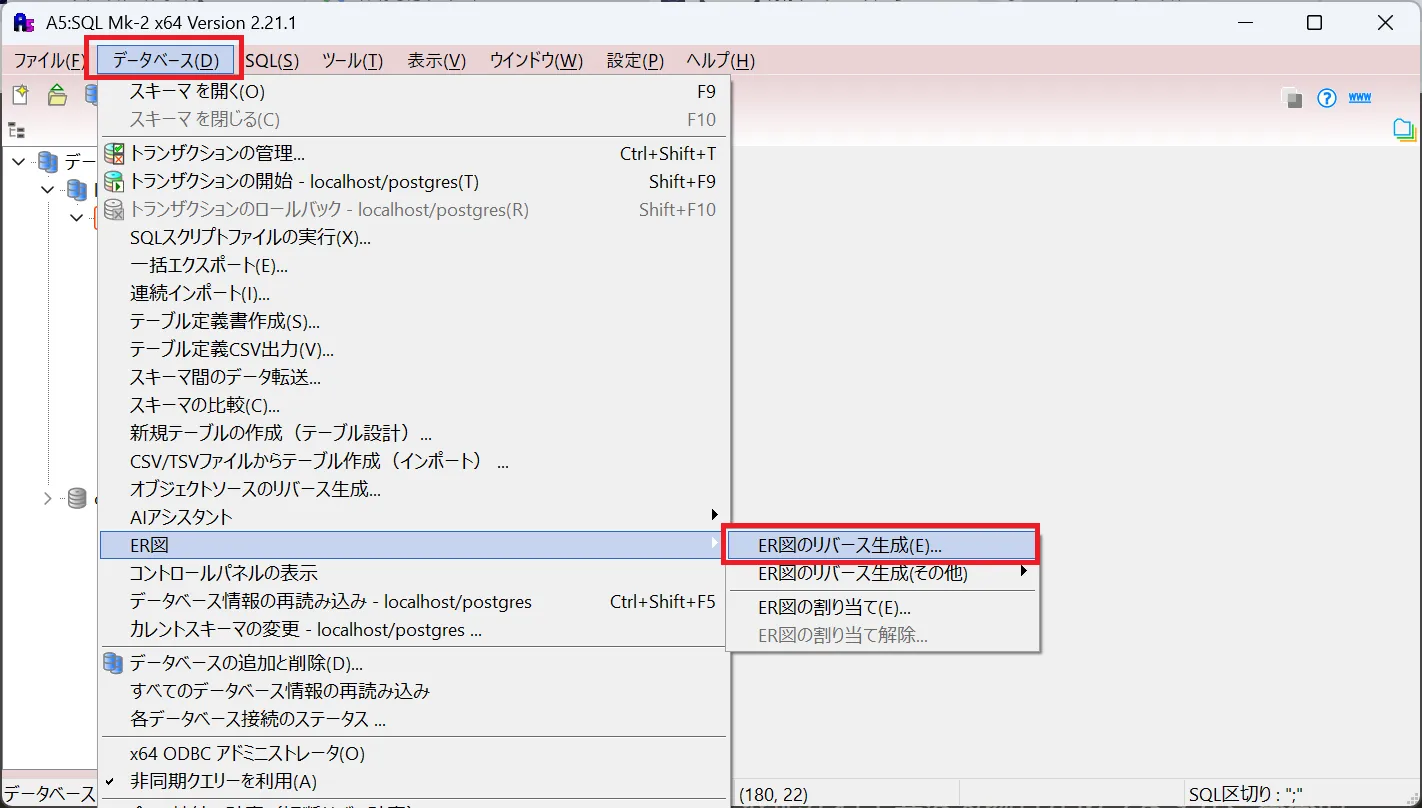Viewport: 1422px width, 808px height.
Task: Choose CSV/TSVファイルからテーブル作成（インポート）...
Action: [x=414, y=462]
